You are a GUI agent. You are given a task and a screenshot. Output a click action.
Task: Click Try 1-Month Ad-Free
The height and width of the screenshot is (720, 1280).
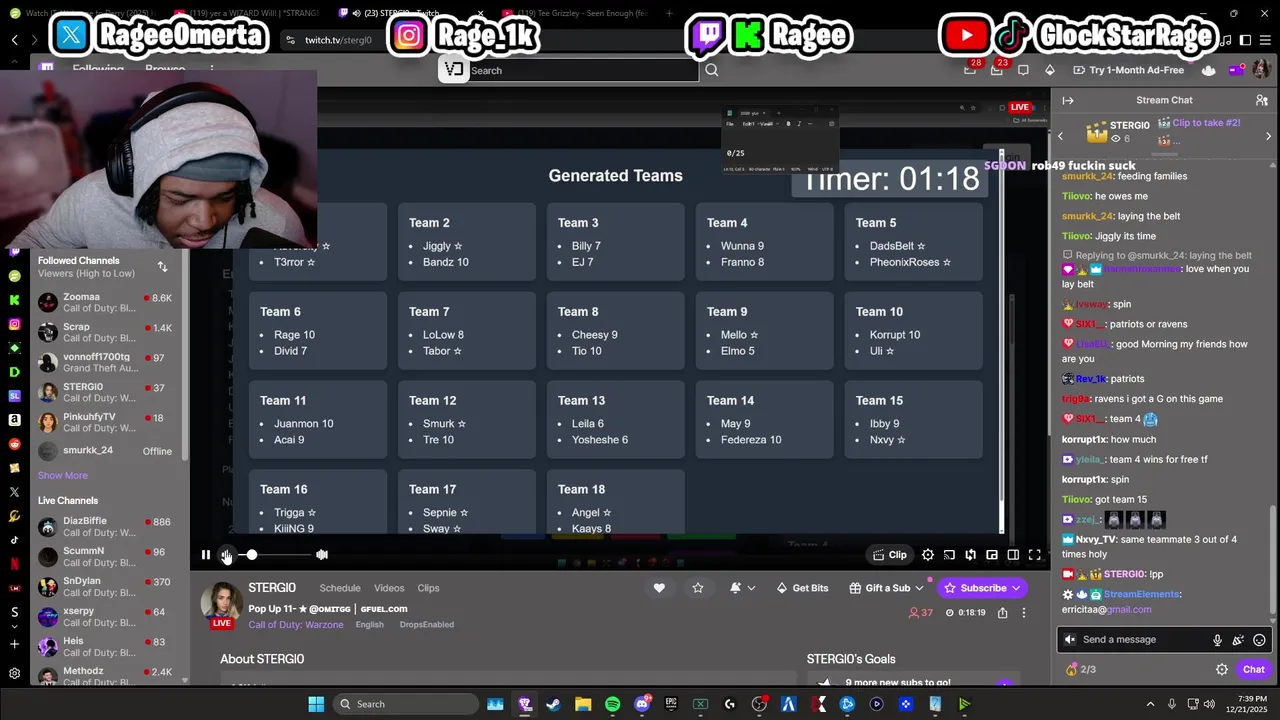[1129, 70]
